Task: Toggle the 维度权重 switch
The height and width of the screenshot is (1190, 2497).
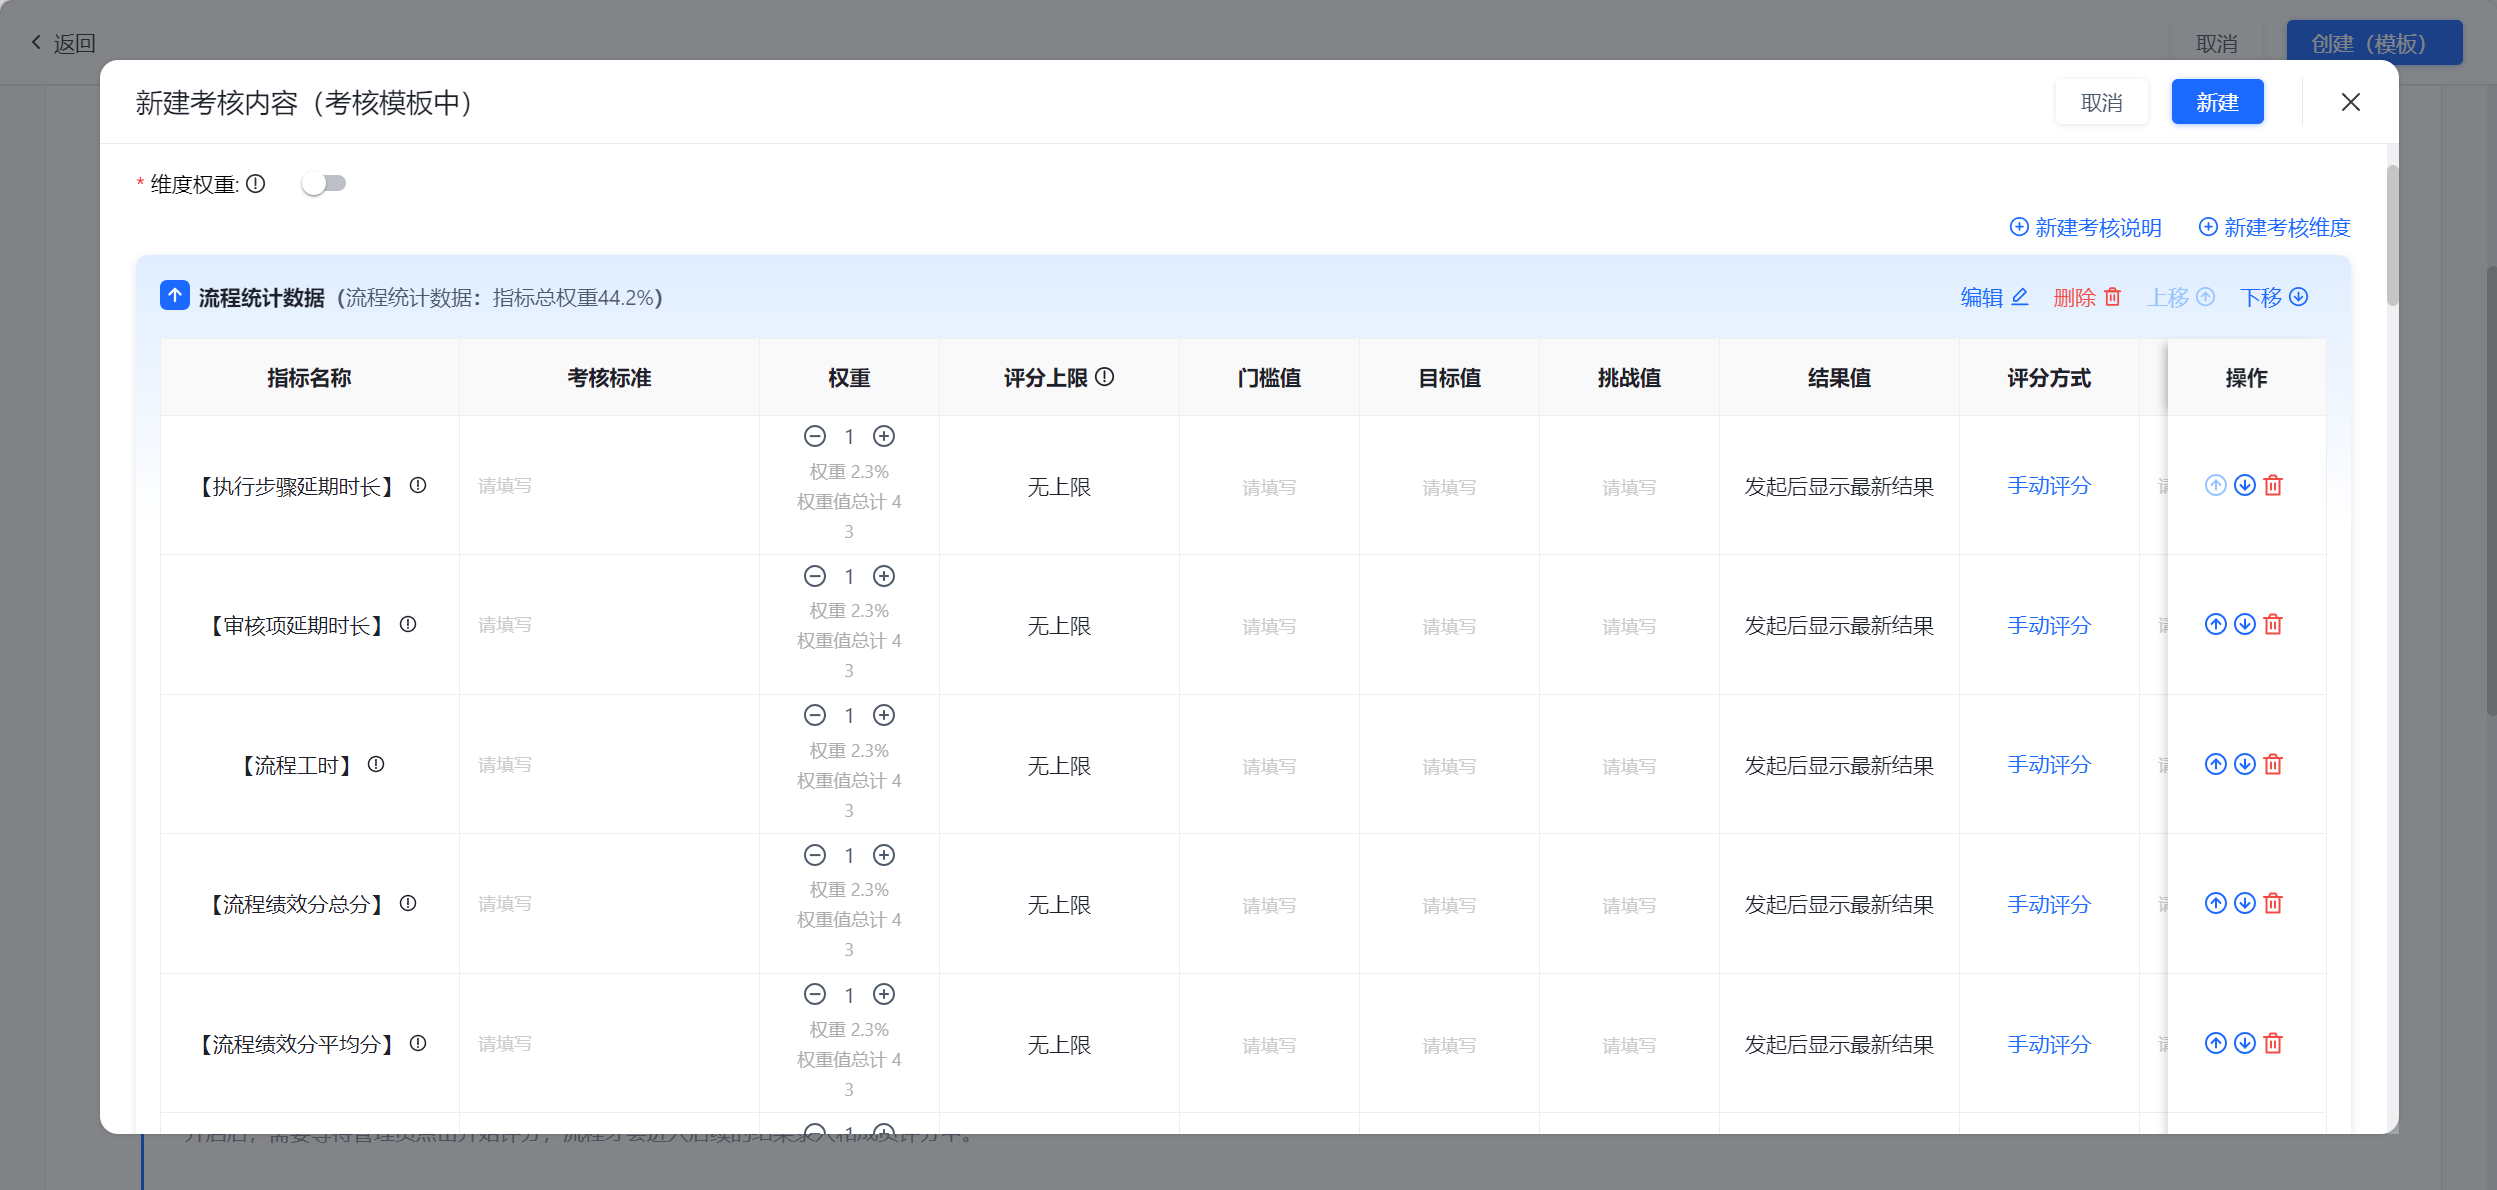Action: click(x=324, y=184)
